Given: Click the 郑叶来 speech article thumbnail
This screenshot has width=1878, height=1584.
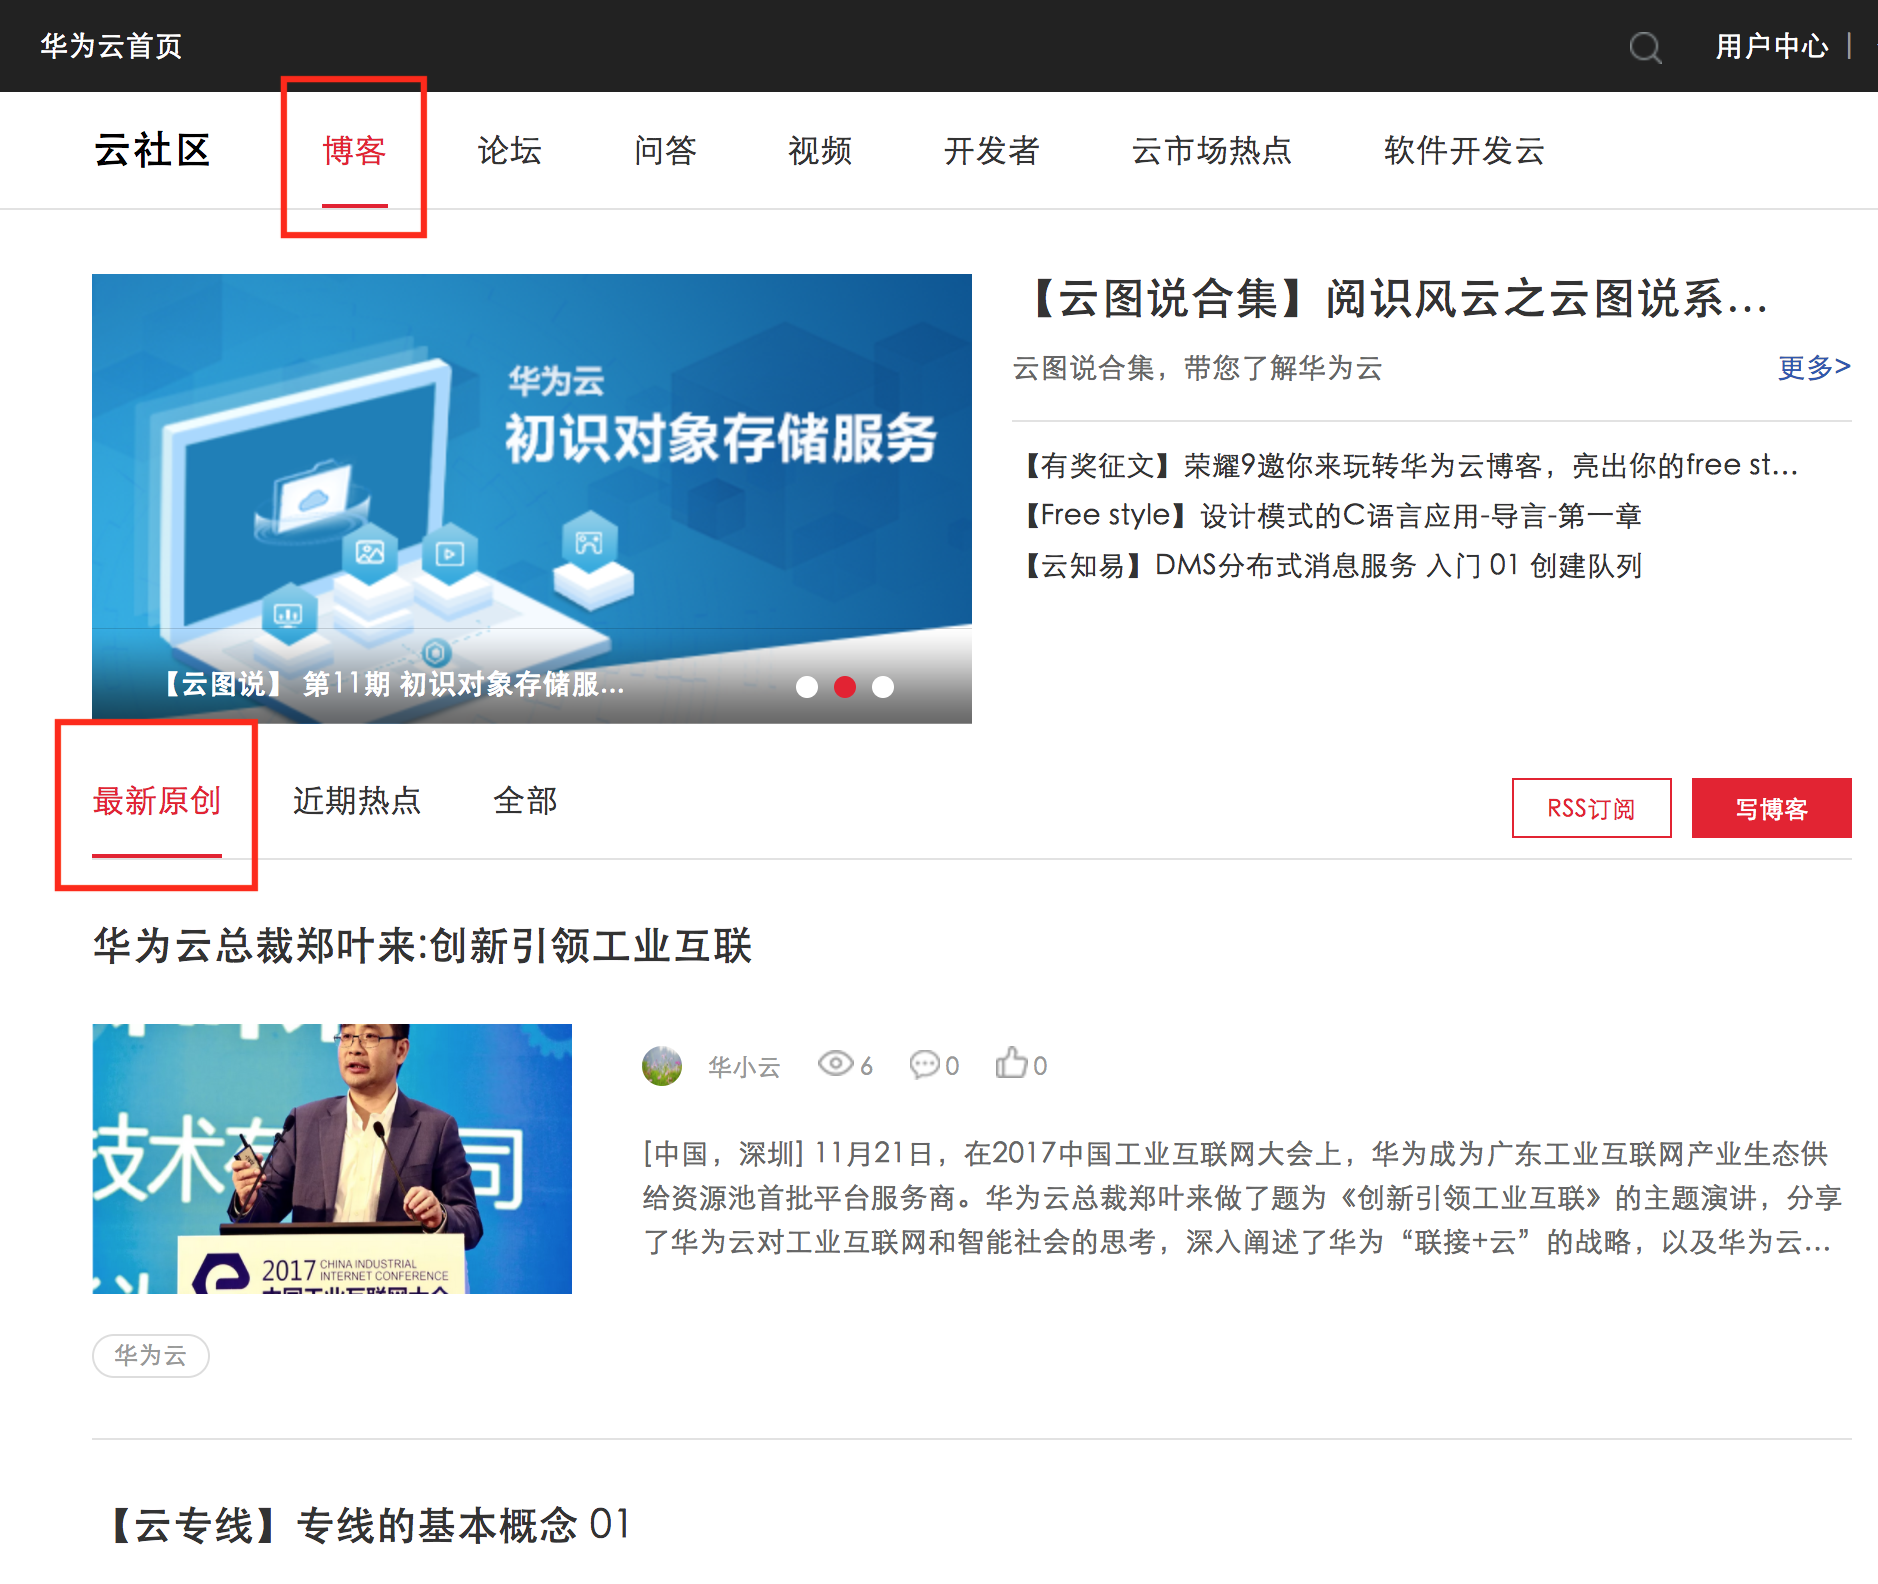Looking at the screenshot, I should point(332,1158).
